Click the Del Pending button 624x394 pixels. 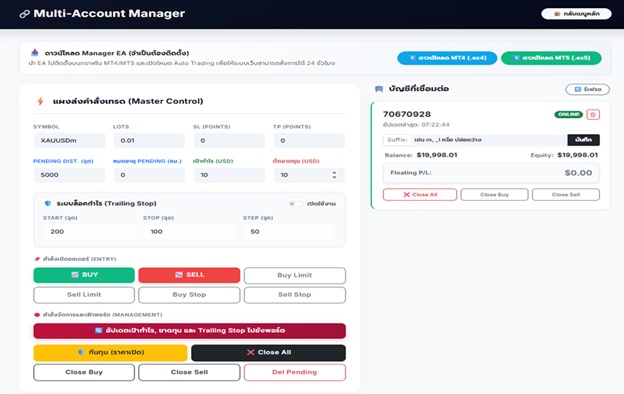pyautogui.click(x=295, y=373)
